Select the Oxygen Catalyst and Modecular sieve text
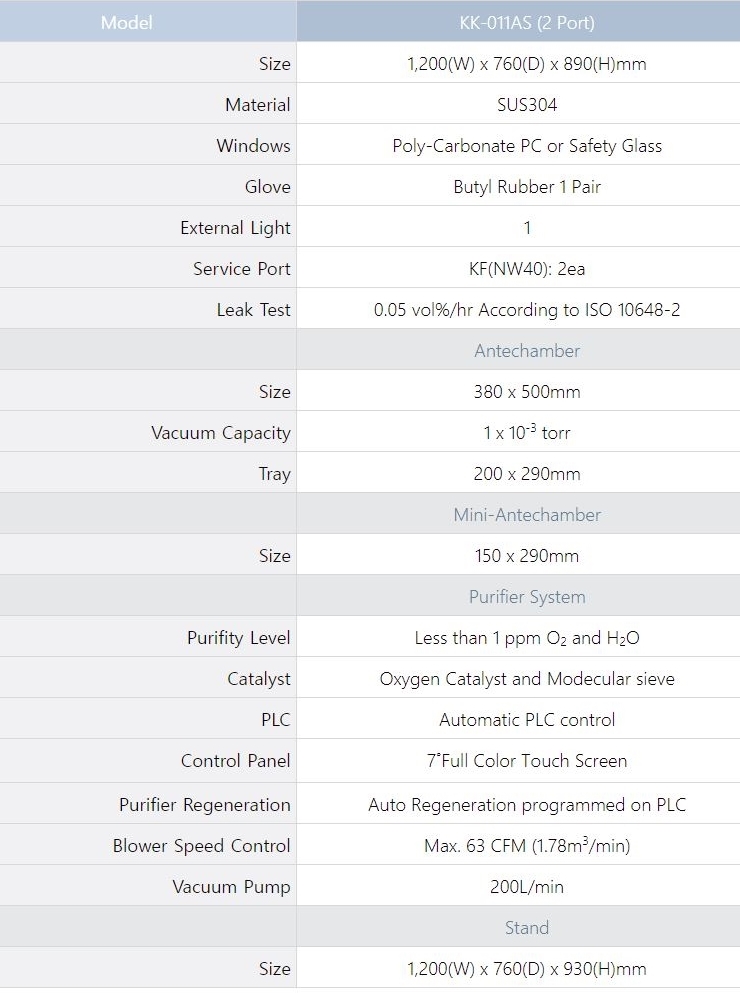740x993 pixels. (x=527, y=679)
